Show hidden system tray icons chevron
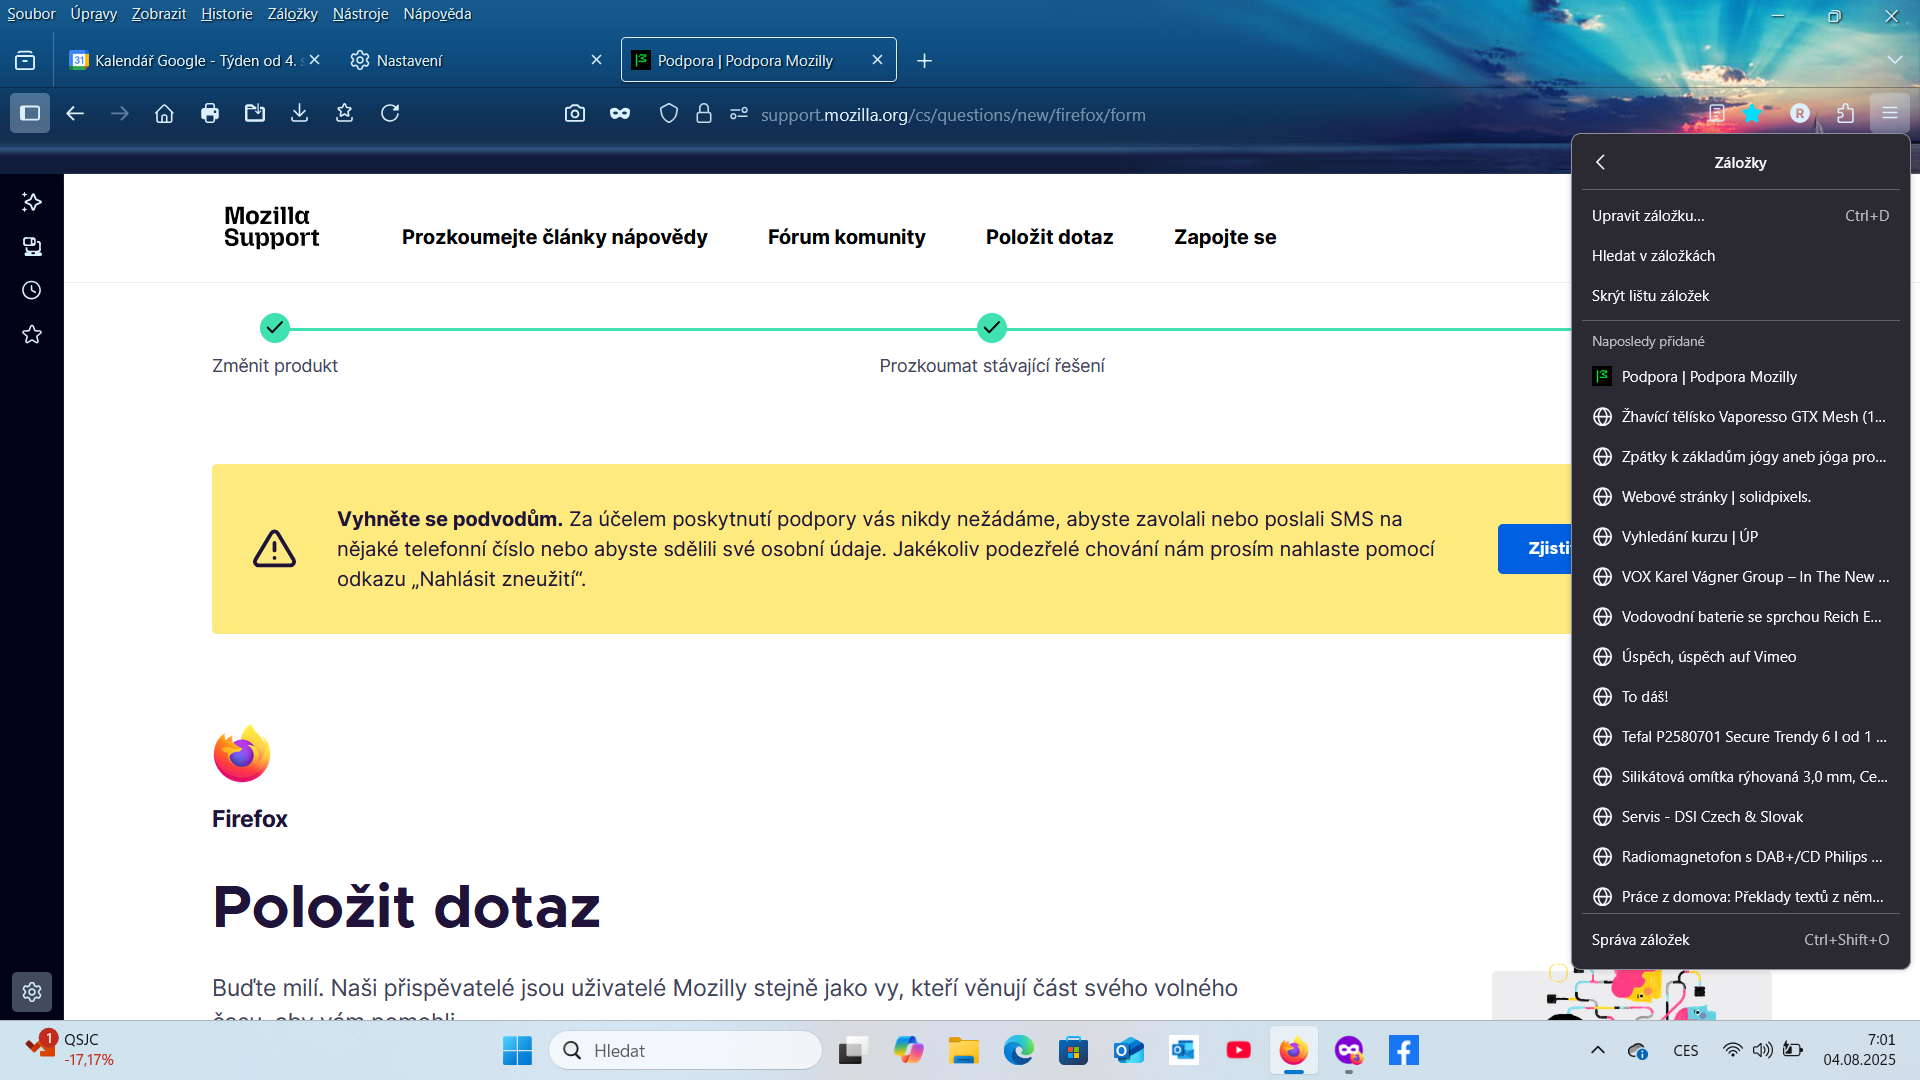1920x1080 pixels. (1597, 1050)
